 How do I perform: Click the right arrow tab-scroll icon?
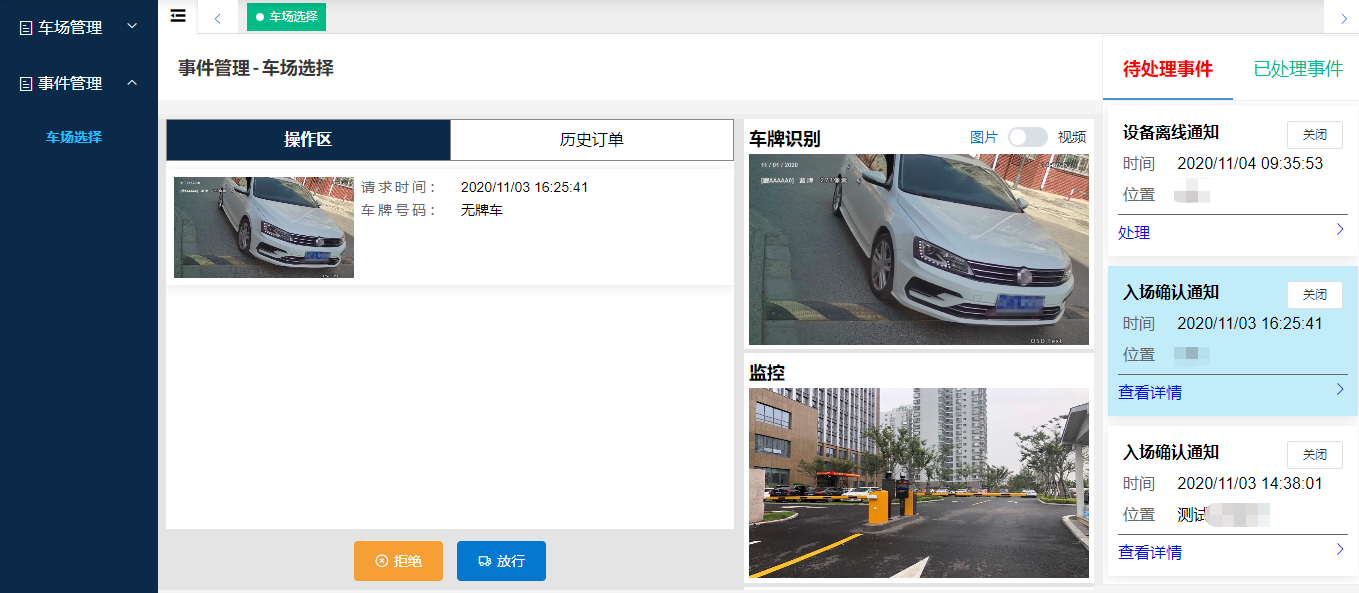(1342, 17)
